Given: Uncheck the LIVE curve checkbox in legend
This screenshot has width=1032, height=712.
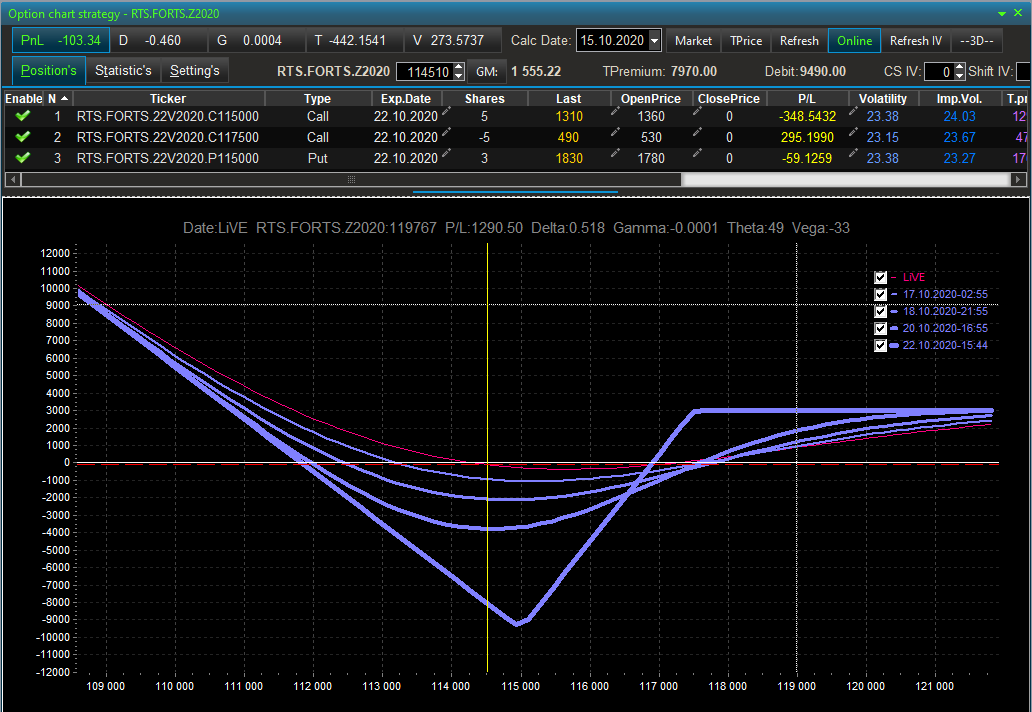Looking at the screenshot, I should [881, 278].
